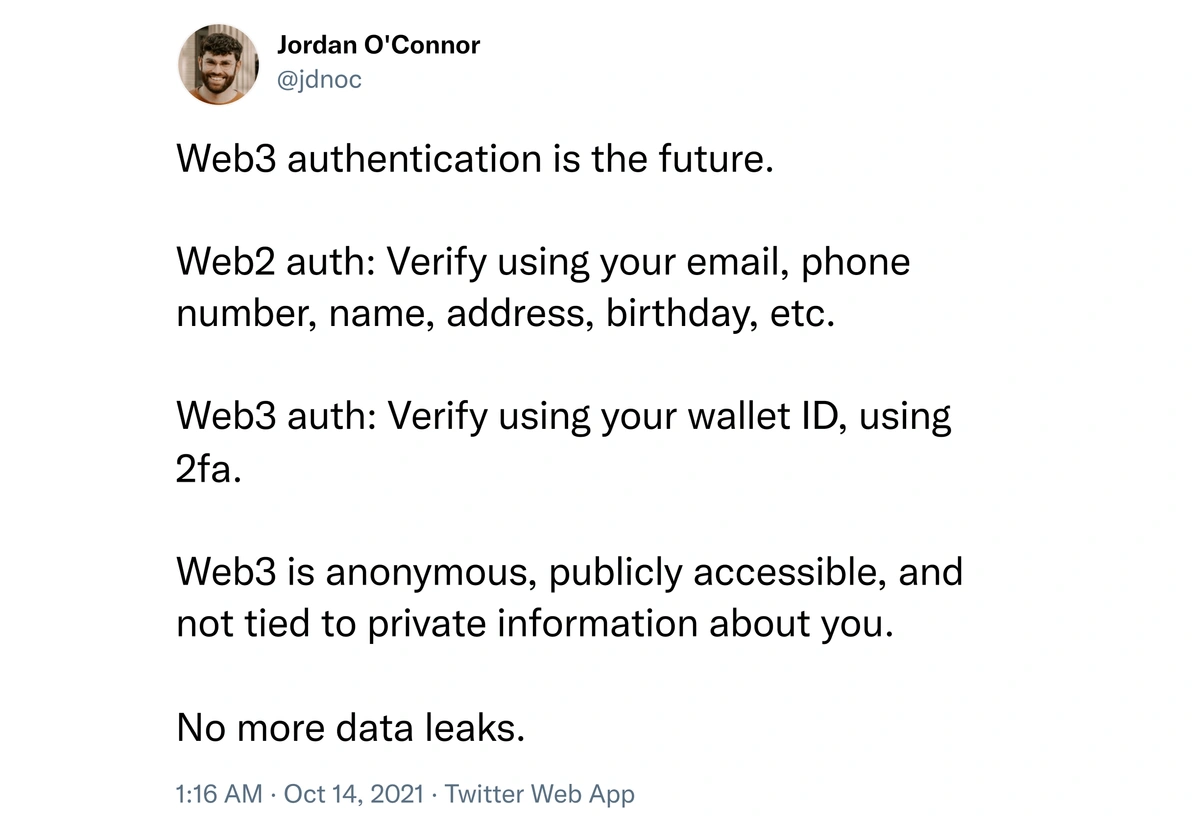Click the line "No more data leaks."

(x=350, y=728)
